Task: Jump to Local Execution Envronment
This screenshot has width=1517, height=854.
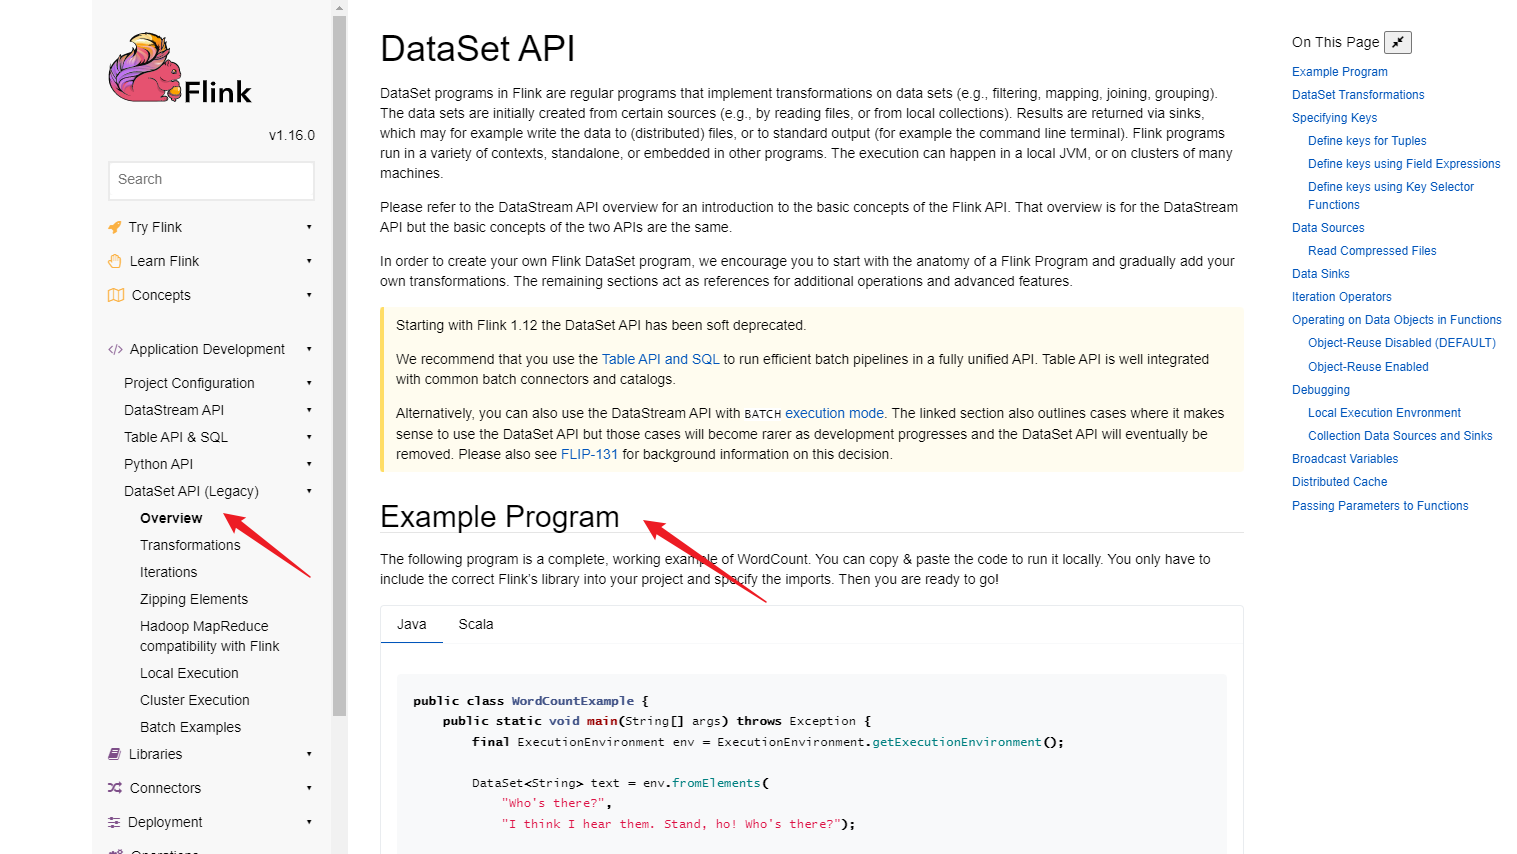Action: pyautogui.click(x=1384, y=413)
